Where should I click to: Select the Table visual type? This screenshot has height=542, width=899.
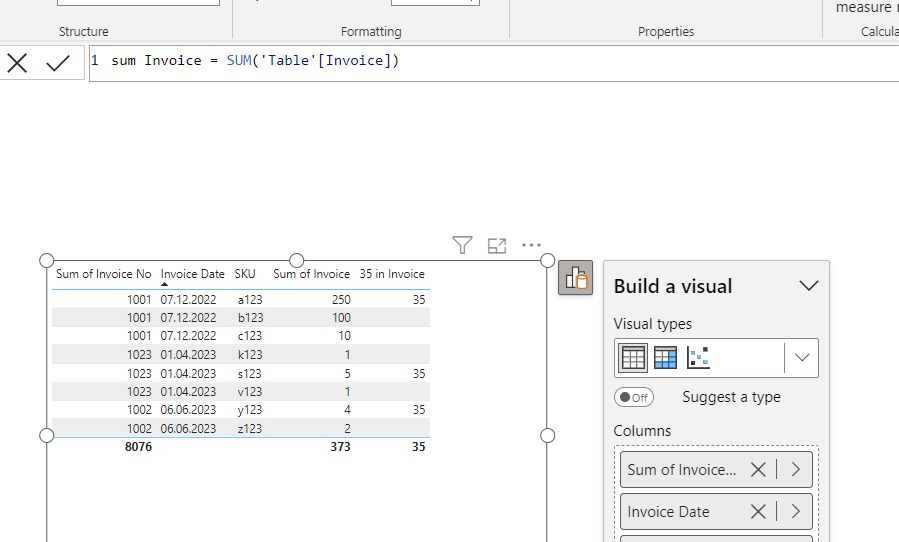point(633,358)
